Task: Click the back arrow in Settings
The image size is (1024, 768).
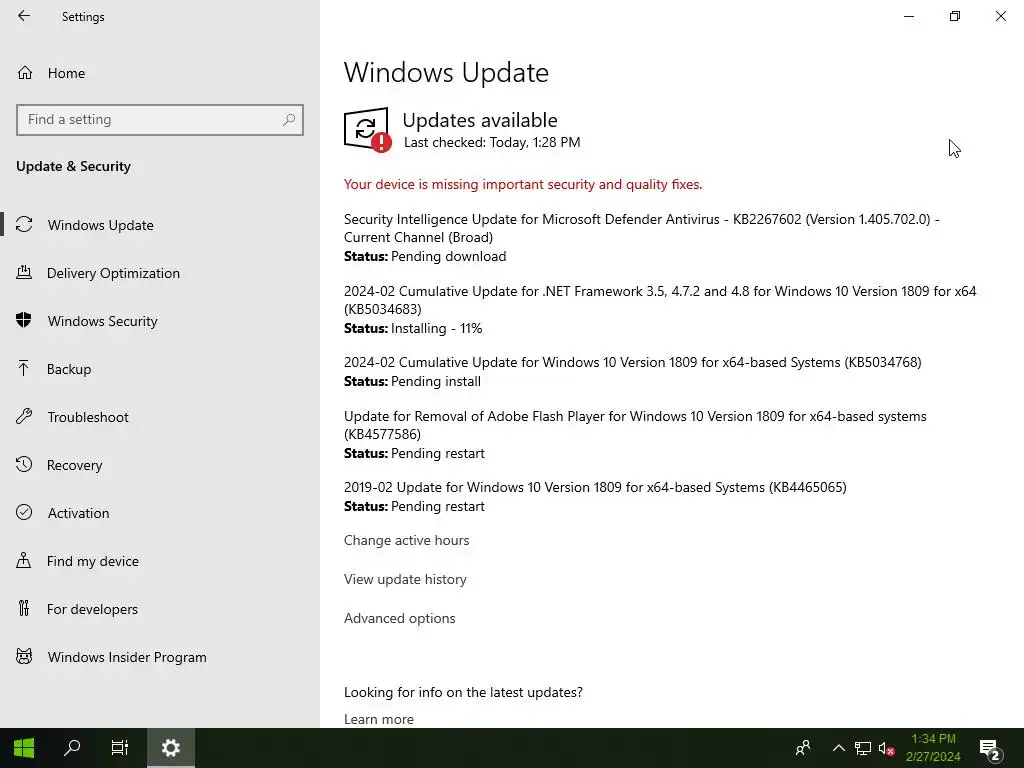Action: pyautogui.click(x=24, y=16)
